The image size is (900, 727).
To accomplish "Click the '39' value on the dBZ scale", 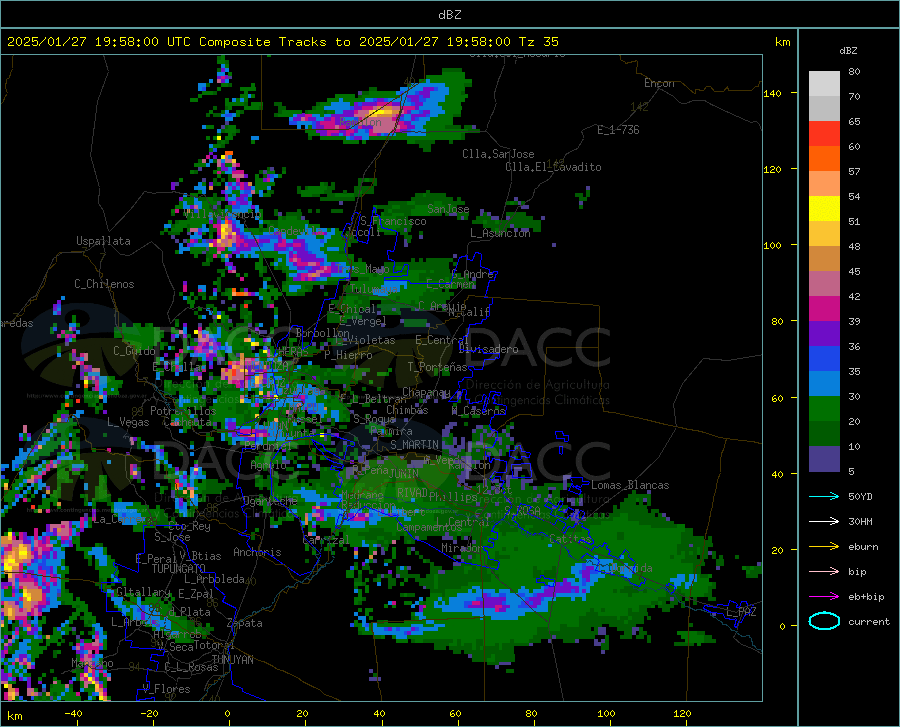I will [x=854, y=321].
